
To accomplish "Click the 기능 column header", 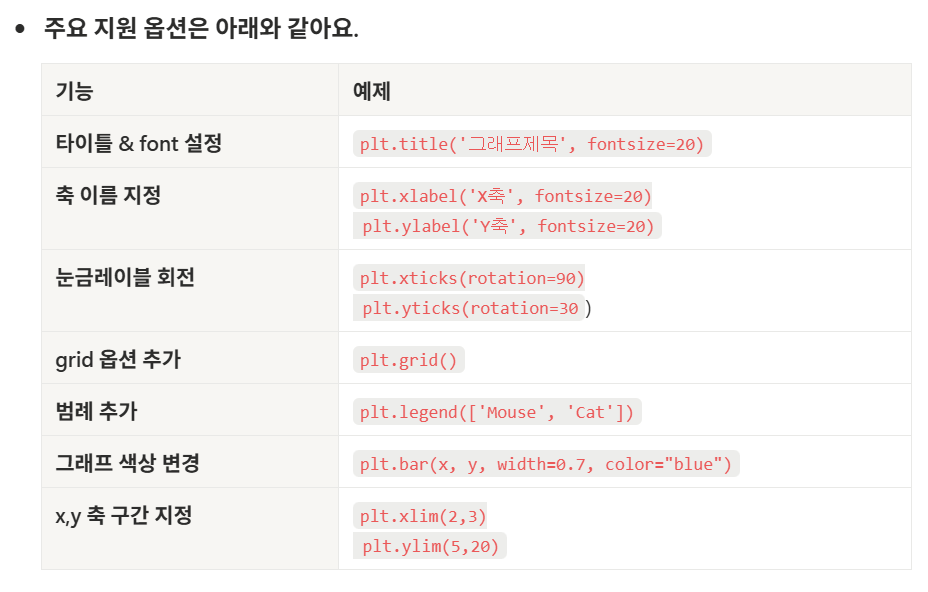I will coord(70,90).
